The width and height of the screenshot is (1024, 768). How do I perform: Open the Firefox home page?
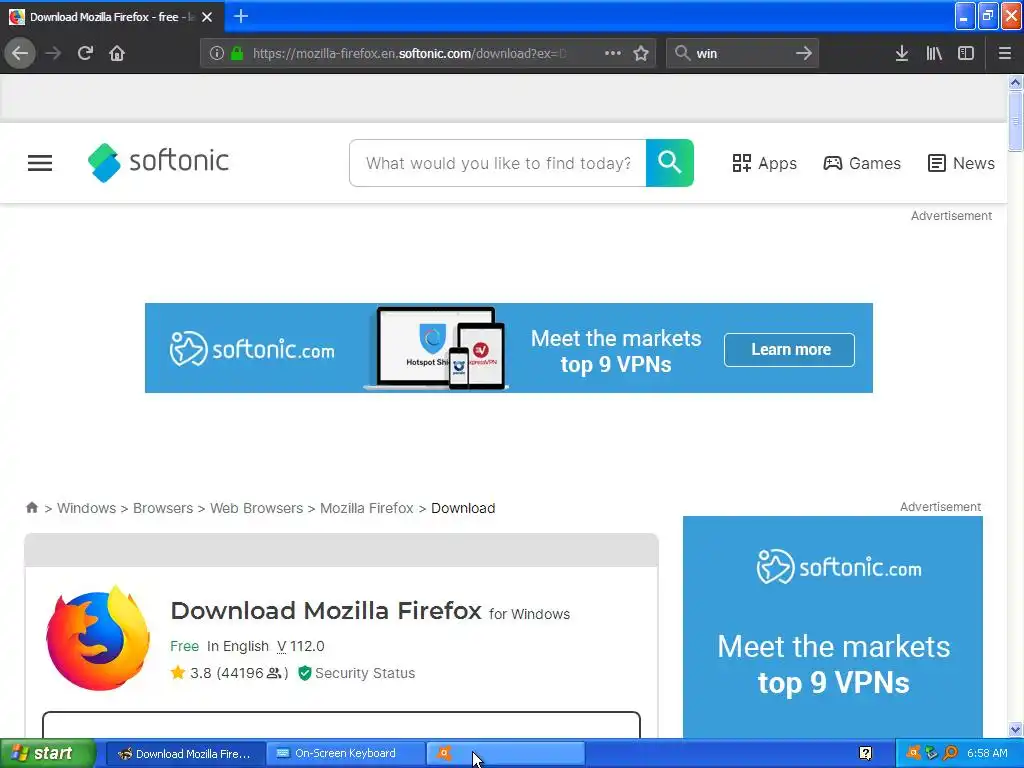(x=117, y=53)
